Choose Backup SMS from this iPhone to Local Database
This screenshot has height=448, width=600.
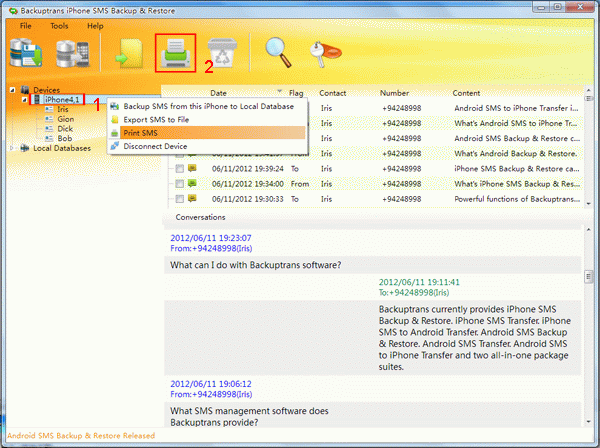[209, 106]
